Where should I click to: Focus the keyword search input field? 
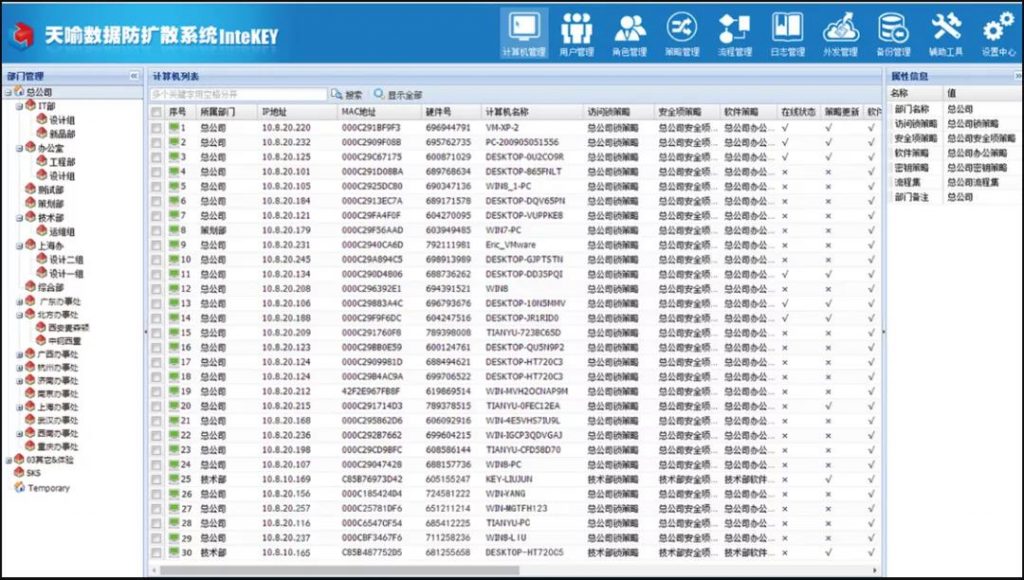click(238, 95)
